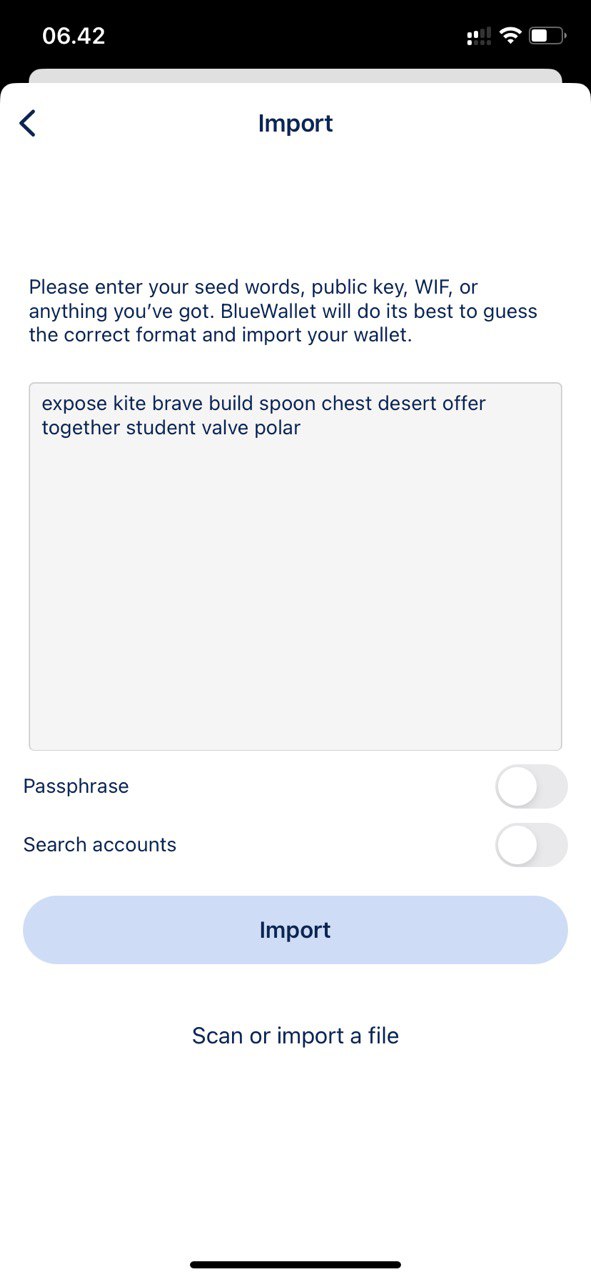Tap the 06.42 clock in status bar
Screen dimensions: 591x1280
pyautogui.click(x=73, y=36)
